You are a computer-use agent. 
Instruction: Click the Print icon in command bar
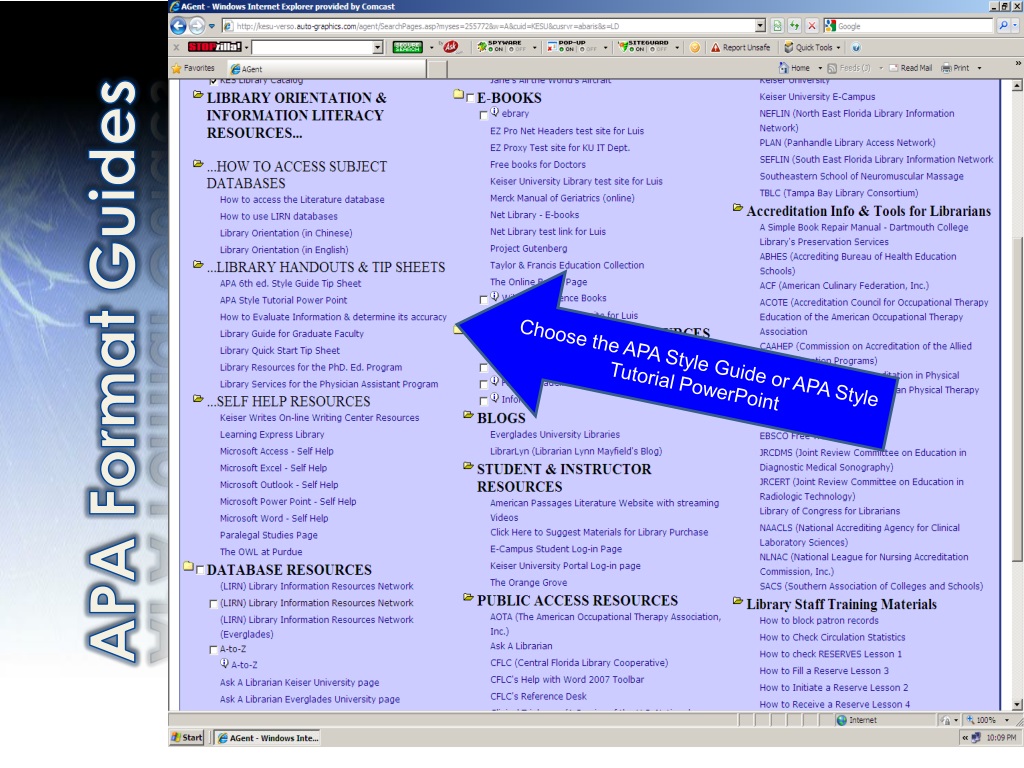coord(946,68)
